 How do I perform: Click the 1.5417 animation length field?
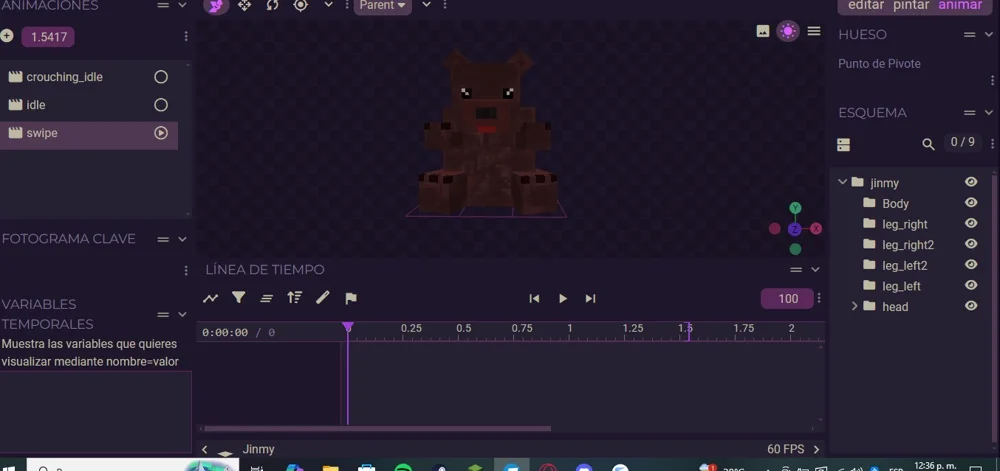pos(48,37)
